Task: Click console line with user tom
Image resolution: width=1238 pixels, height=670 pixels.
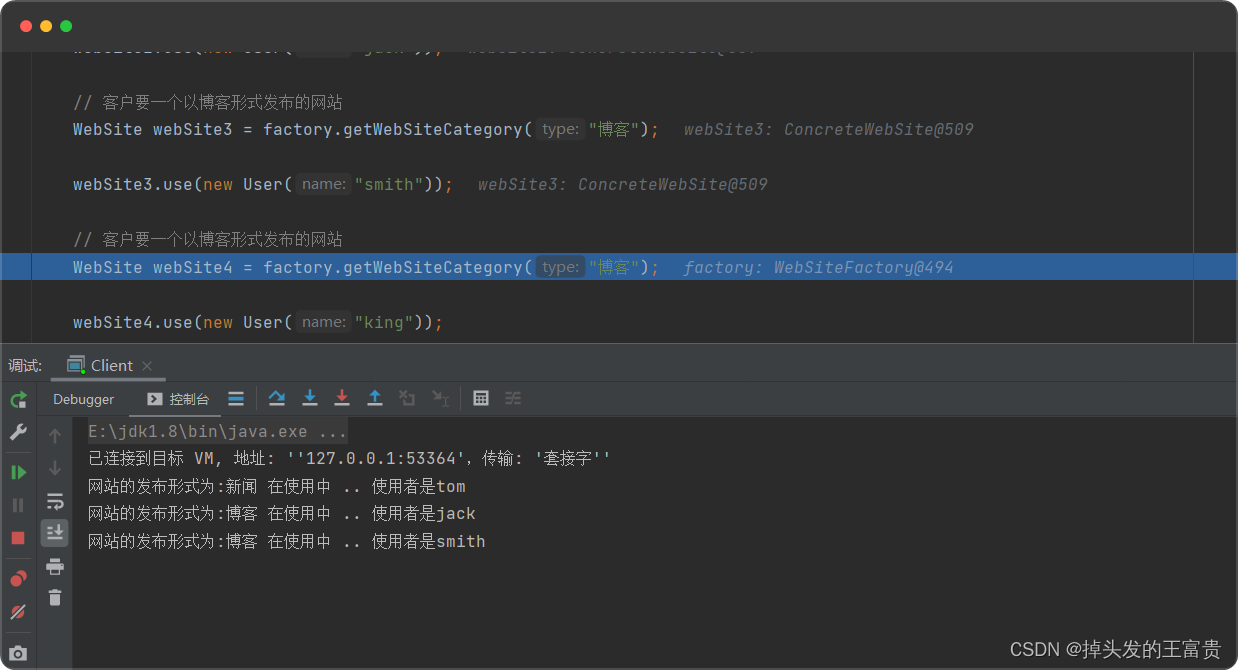Action: click(x=277, y=487)
